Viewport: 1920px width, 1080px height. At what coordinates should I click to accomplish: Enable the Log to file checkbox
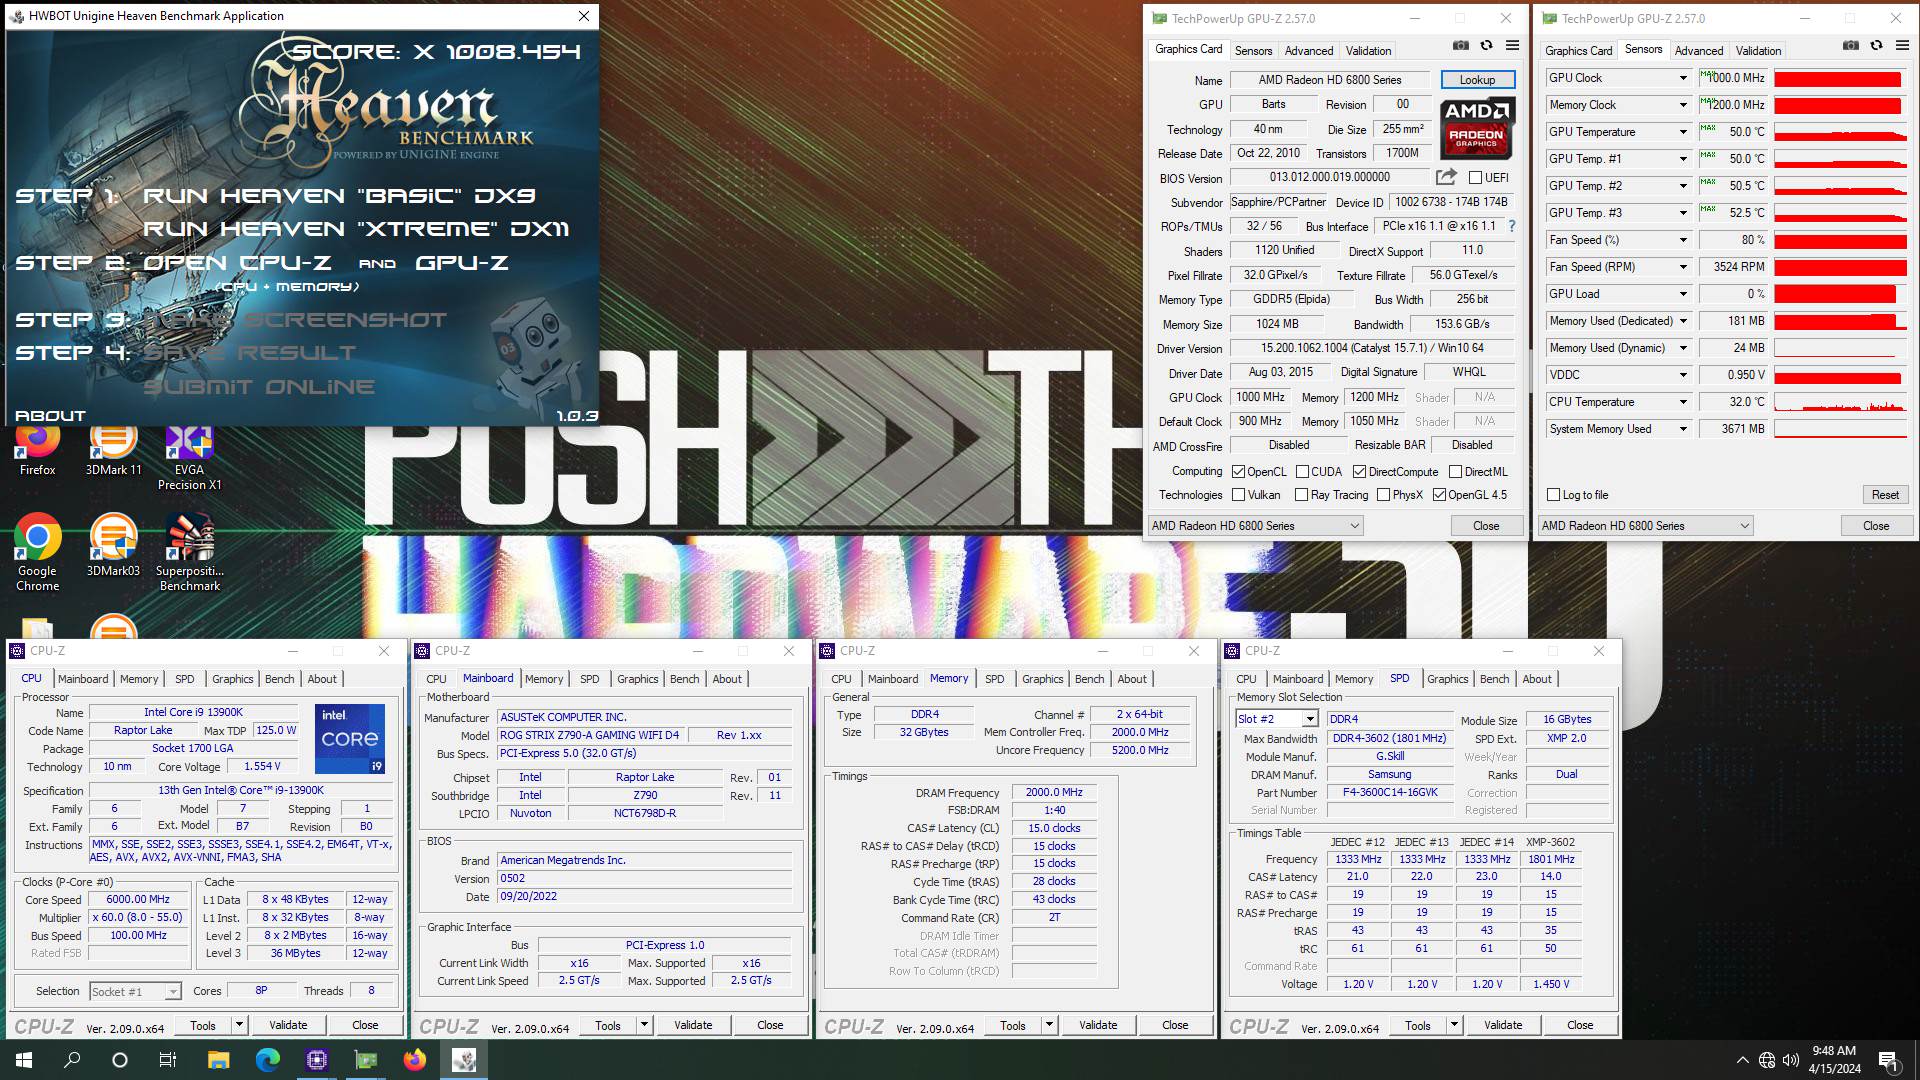coord(1553,495)
